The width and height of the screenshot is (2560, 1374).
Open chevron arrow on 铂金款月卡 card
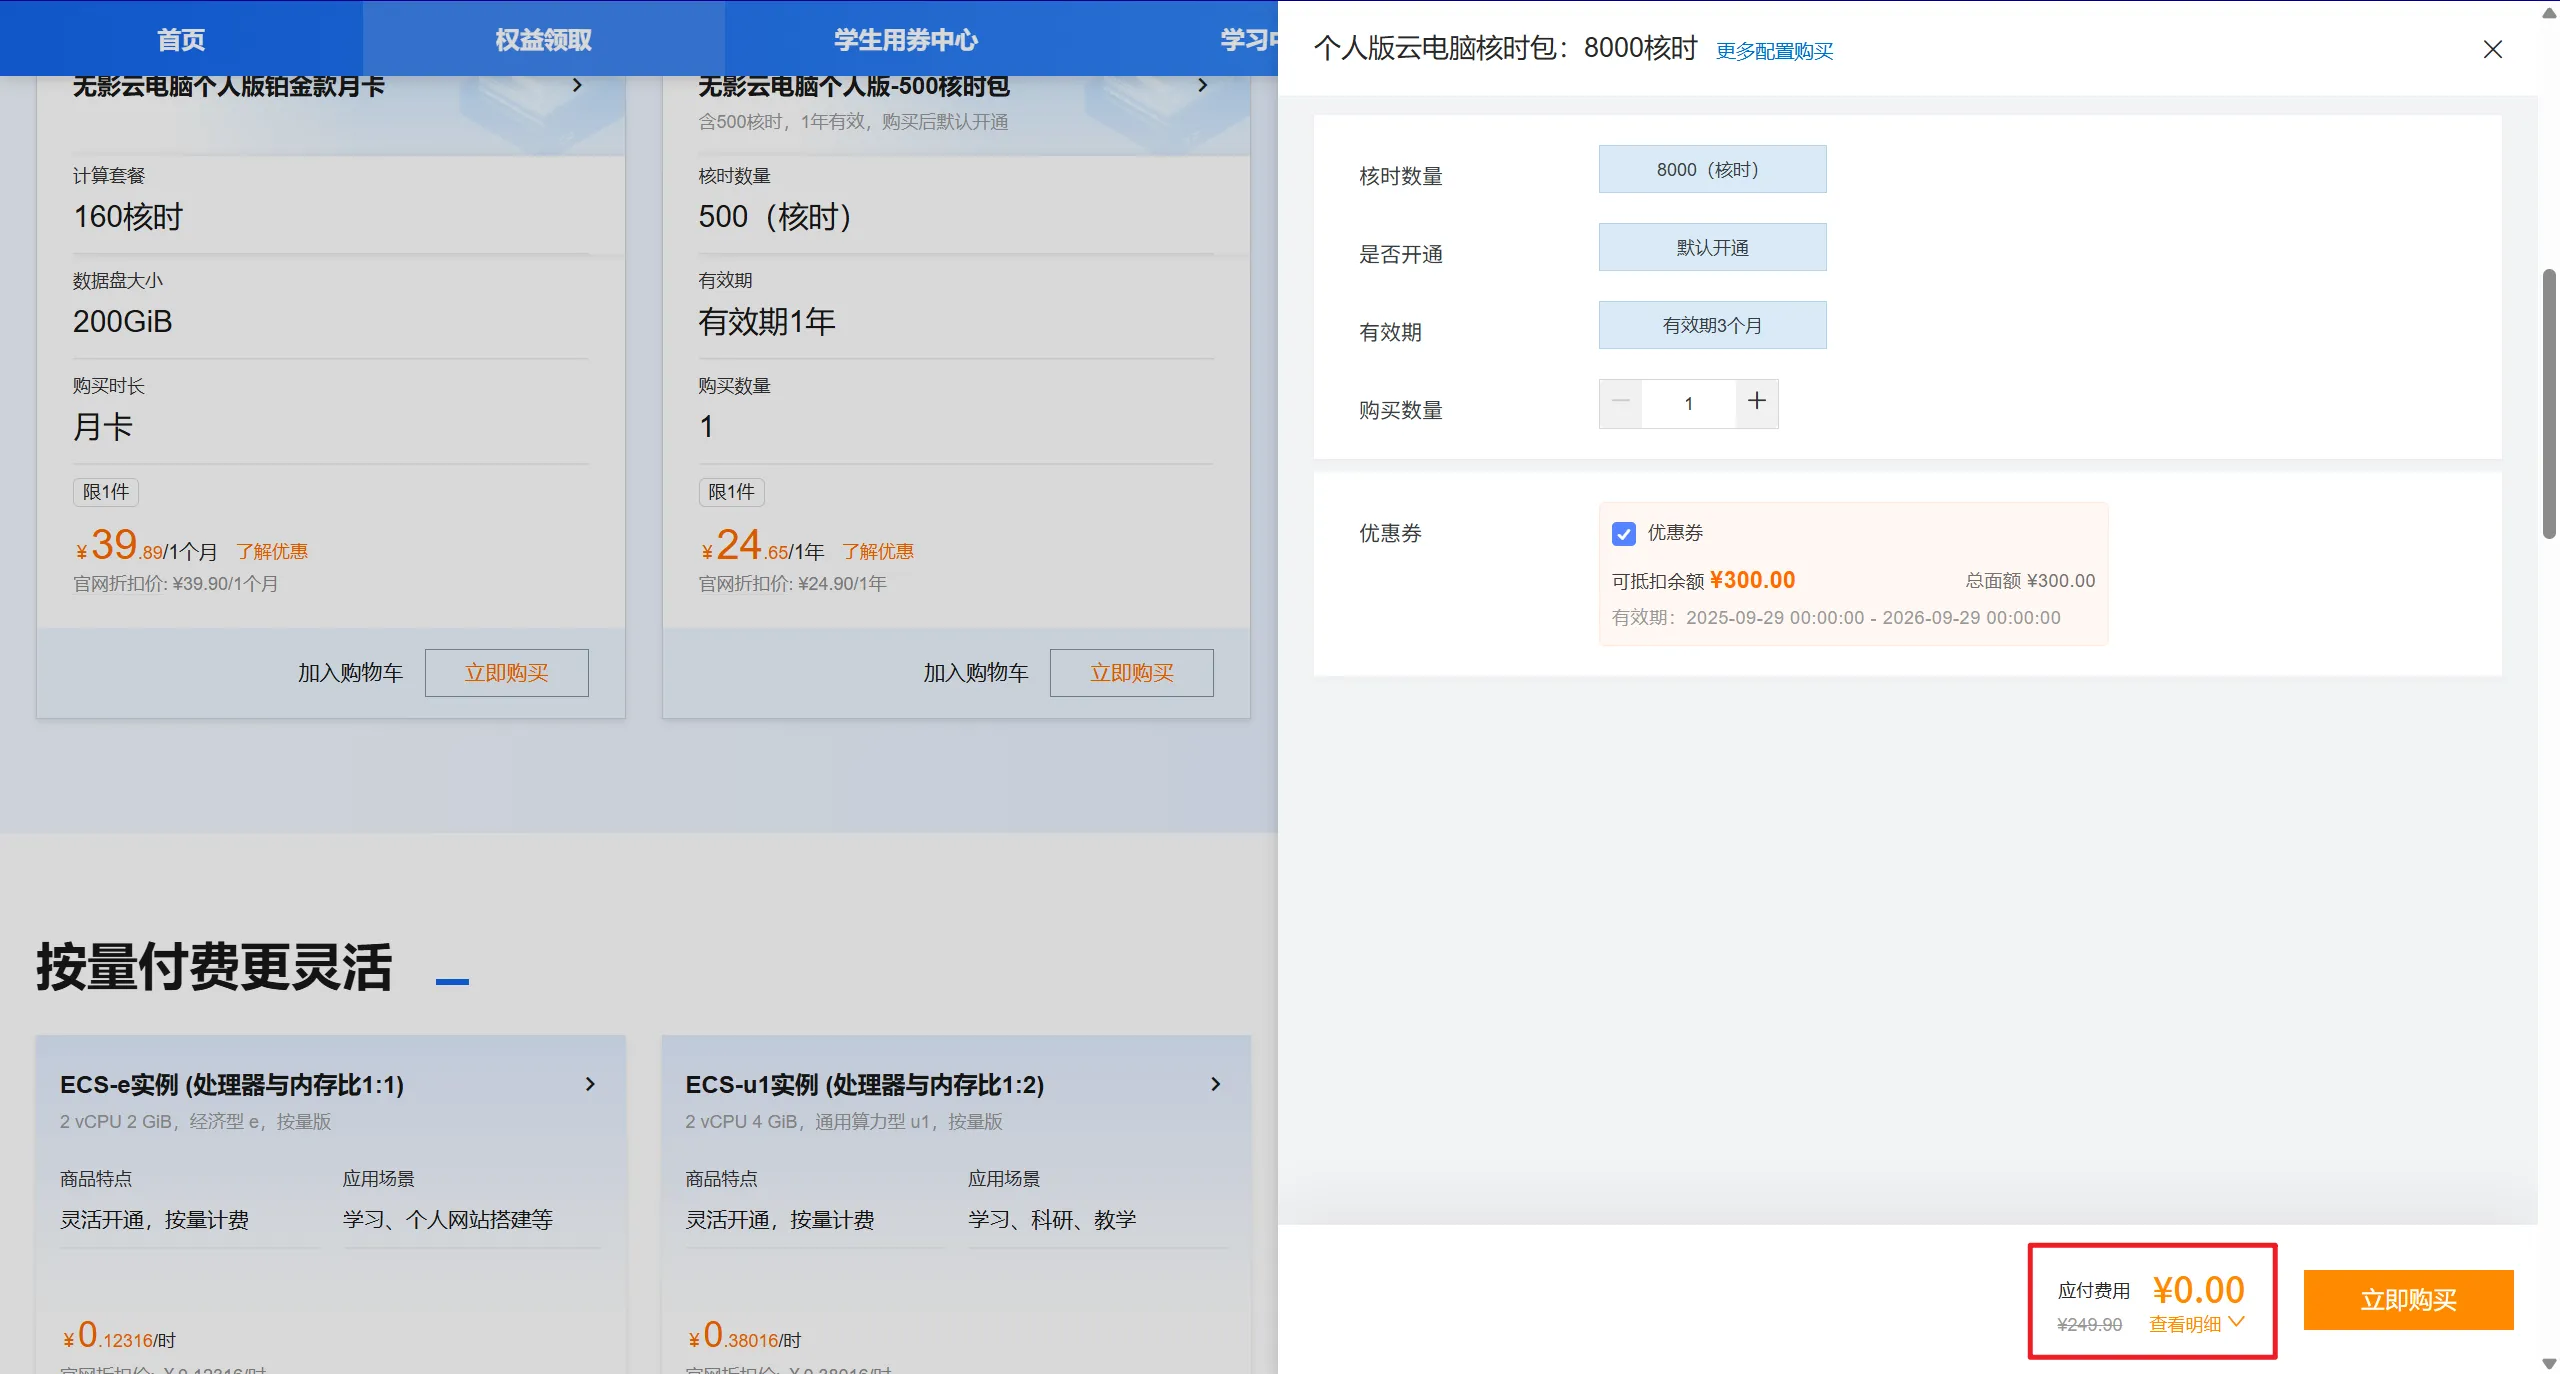point(577,85)
